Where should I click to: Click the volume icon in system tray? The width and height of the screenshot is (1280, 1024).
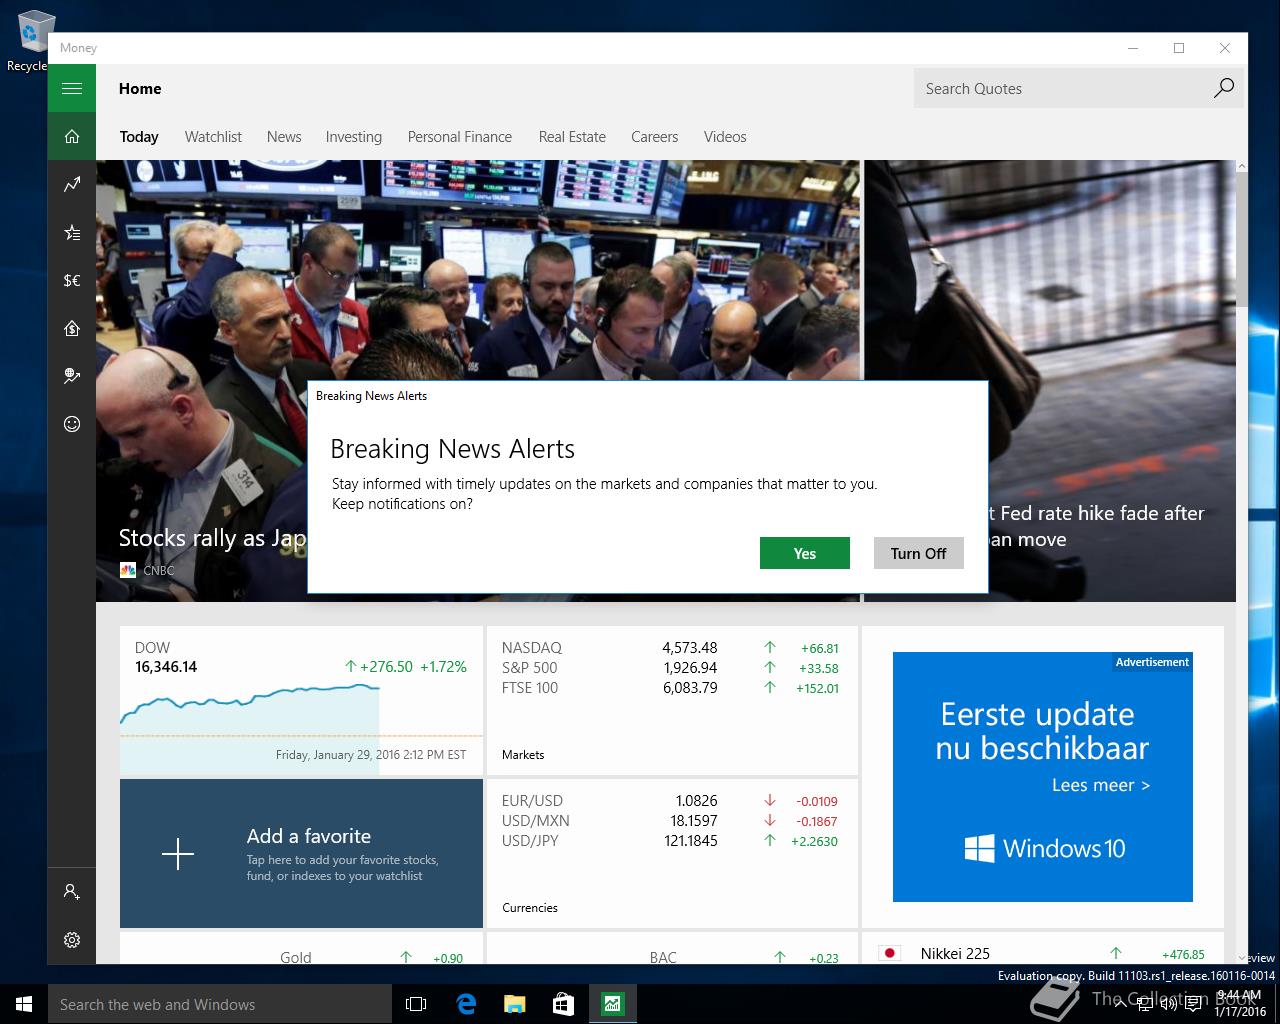(1168, 1004)
